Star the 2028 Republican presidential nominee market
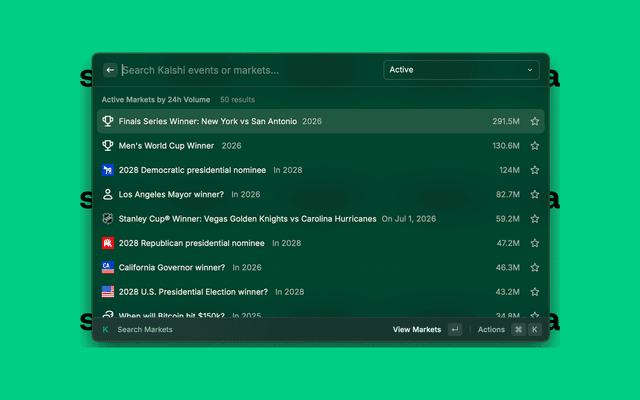This screenshot has width=640, height=400. 535,243
